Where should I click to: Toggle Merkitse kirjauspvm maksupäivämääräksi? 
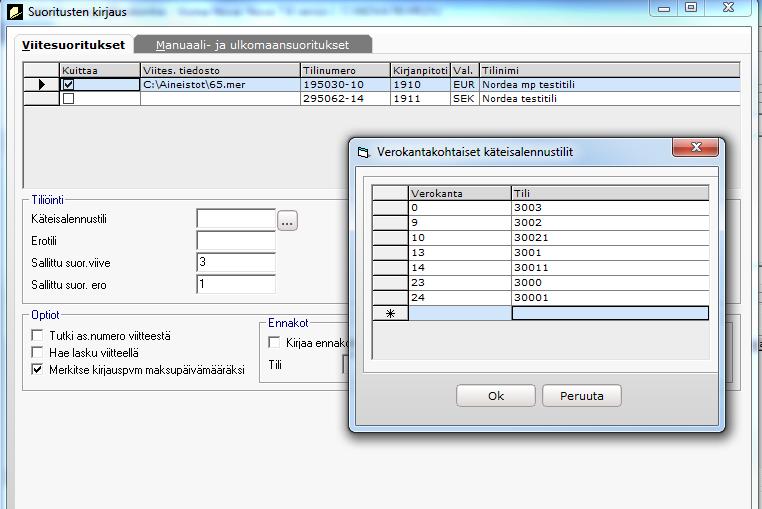[37, 369]
